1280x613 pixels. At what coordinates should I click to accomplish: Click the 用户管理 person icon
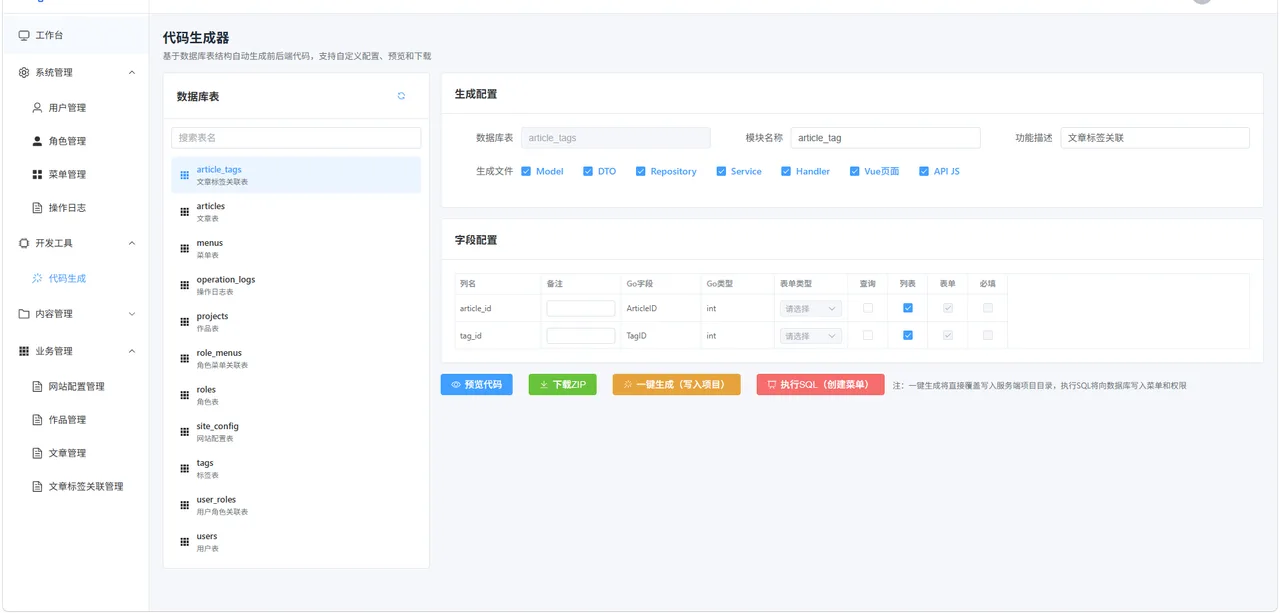[38, 107]
